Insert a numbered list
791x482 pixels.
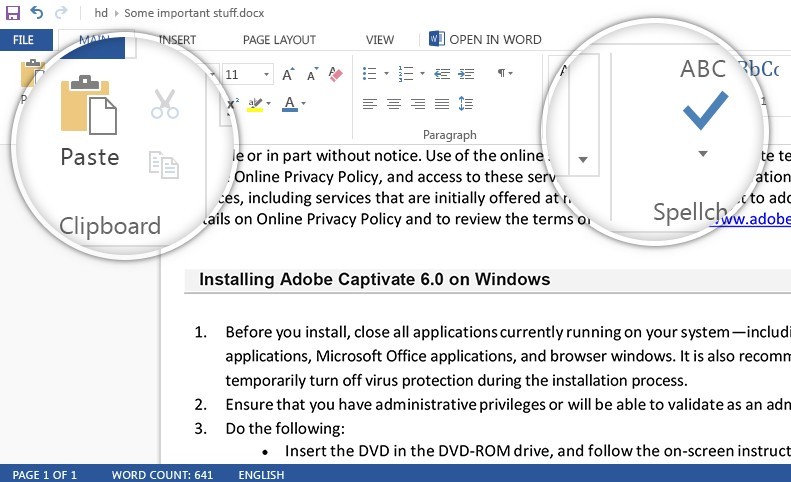406,74
